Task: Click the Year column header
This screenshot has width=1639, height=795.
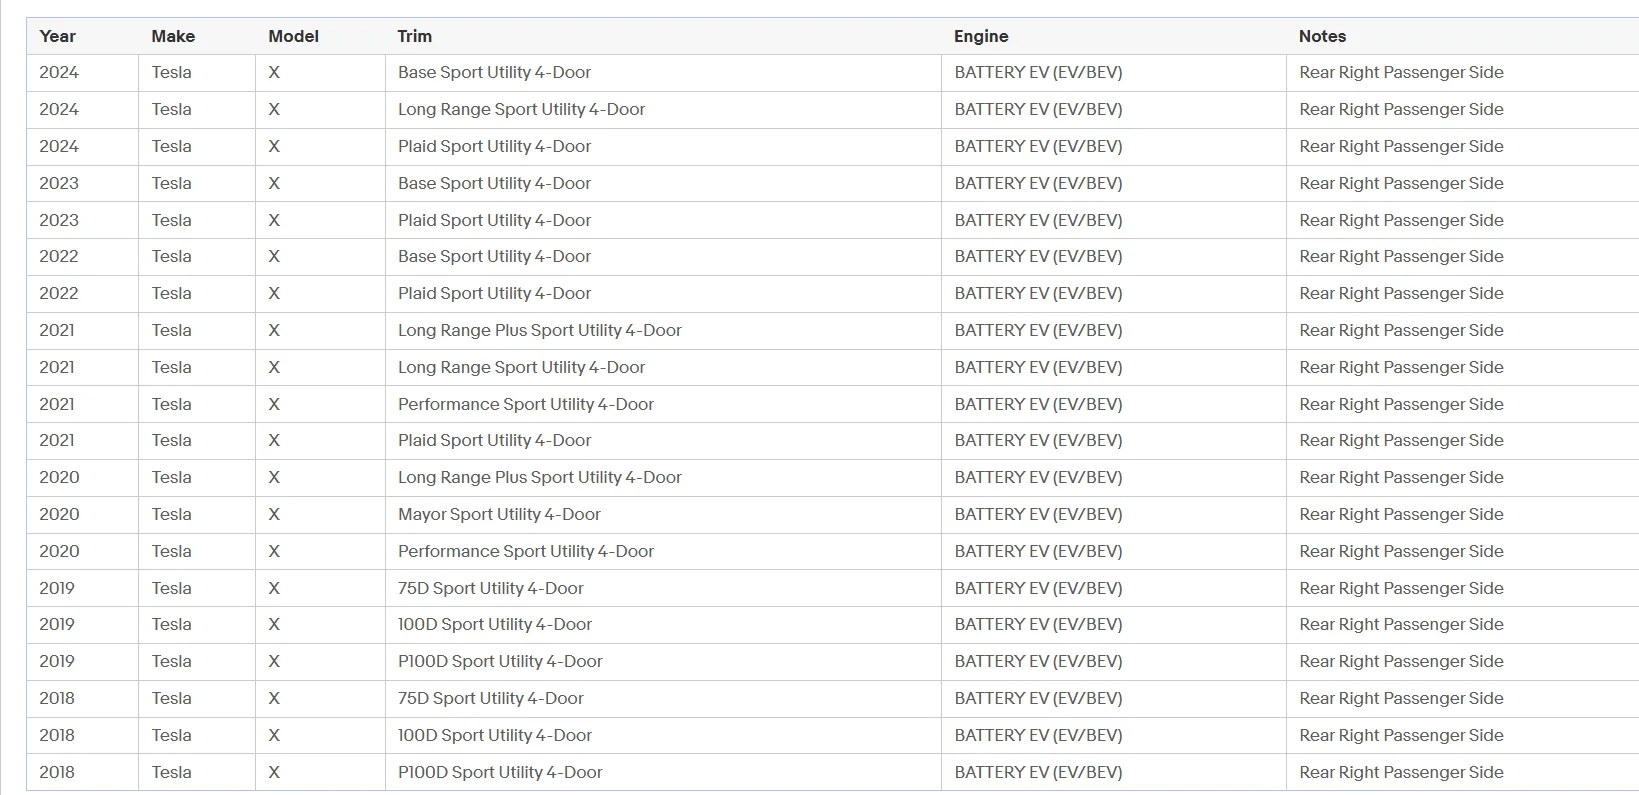Action: pos(57,36)
